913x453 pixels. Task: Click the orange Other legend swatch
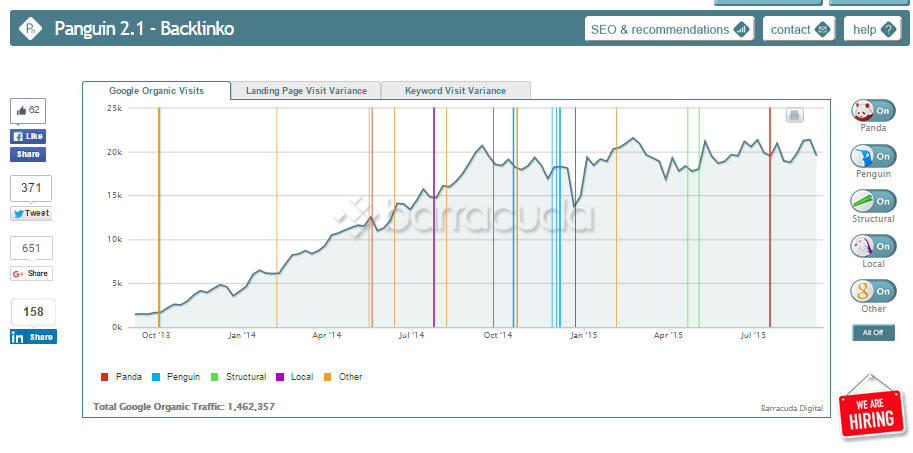coord(327,377)
